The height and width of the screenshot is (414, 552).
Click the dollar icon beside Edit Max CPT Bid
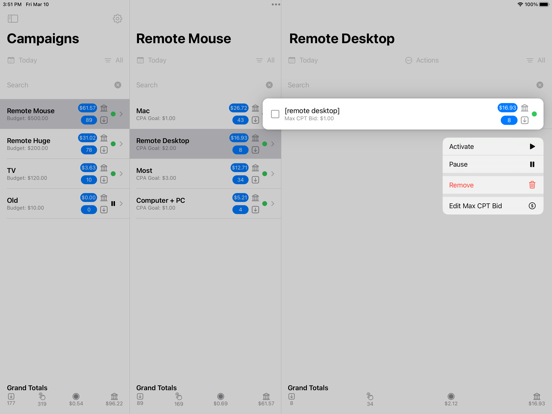click(x=532, y=206)
